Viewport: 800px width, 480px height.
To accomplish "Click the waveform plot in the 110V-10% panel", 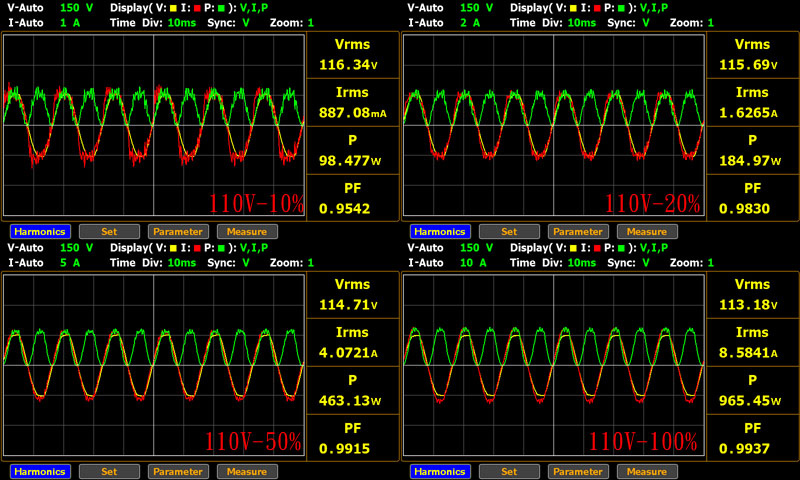I will (x=154, y=125).
